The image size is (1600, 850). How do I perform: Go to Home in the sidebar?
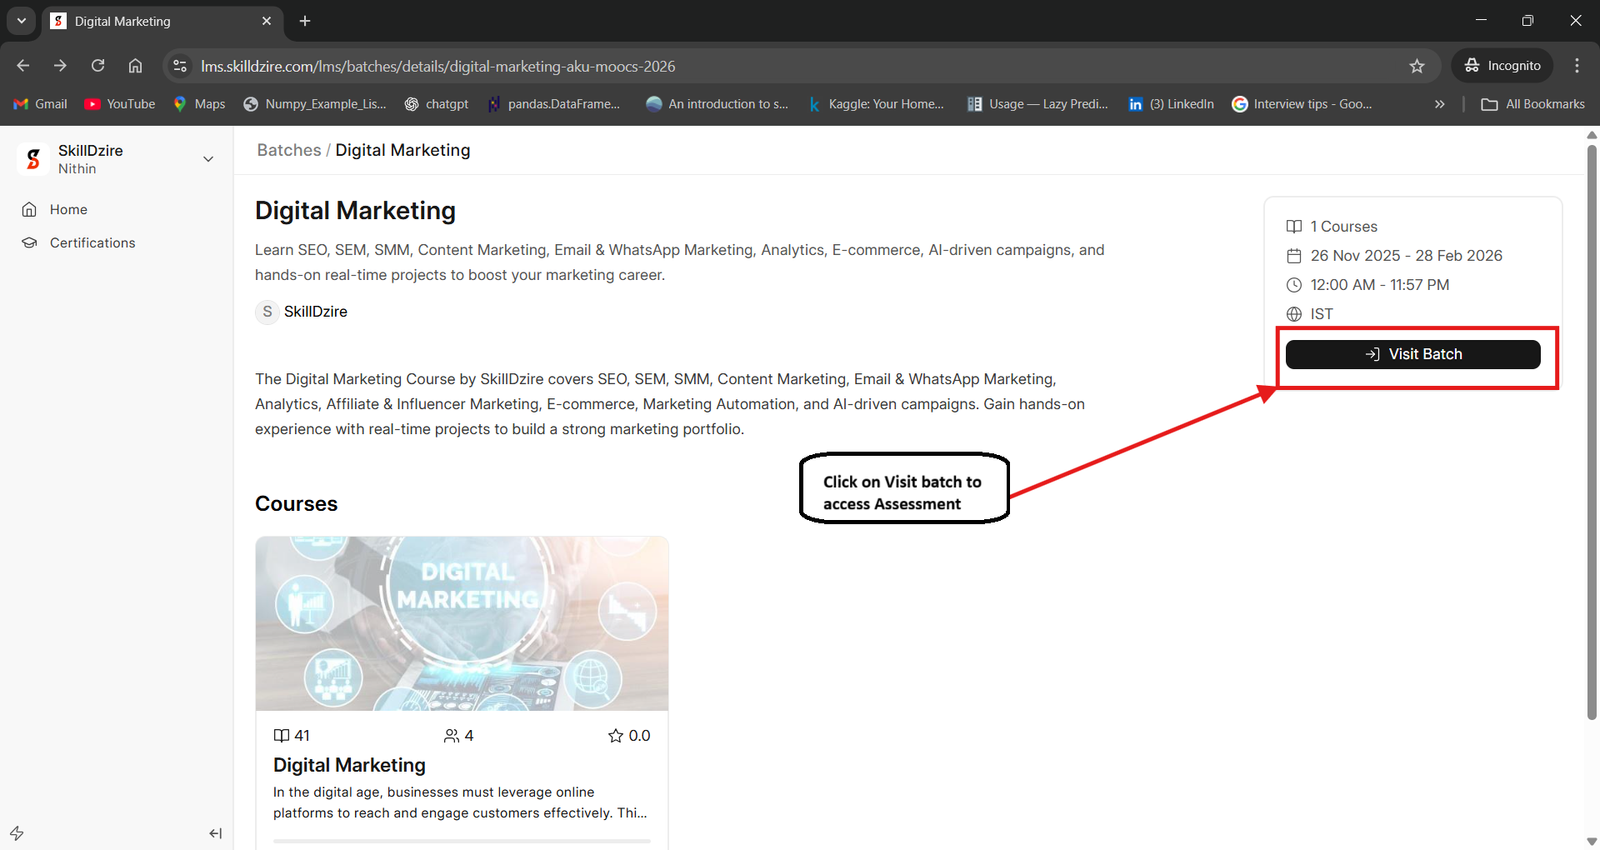pyautogui.click(x=68, y=209)
